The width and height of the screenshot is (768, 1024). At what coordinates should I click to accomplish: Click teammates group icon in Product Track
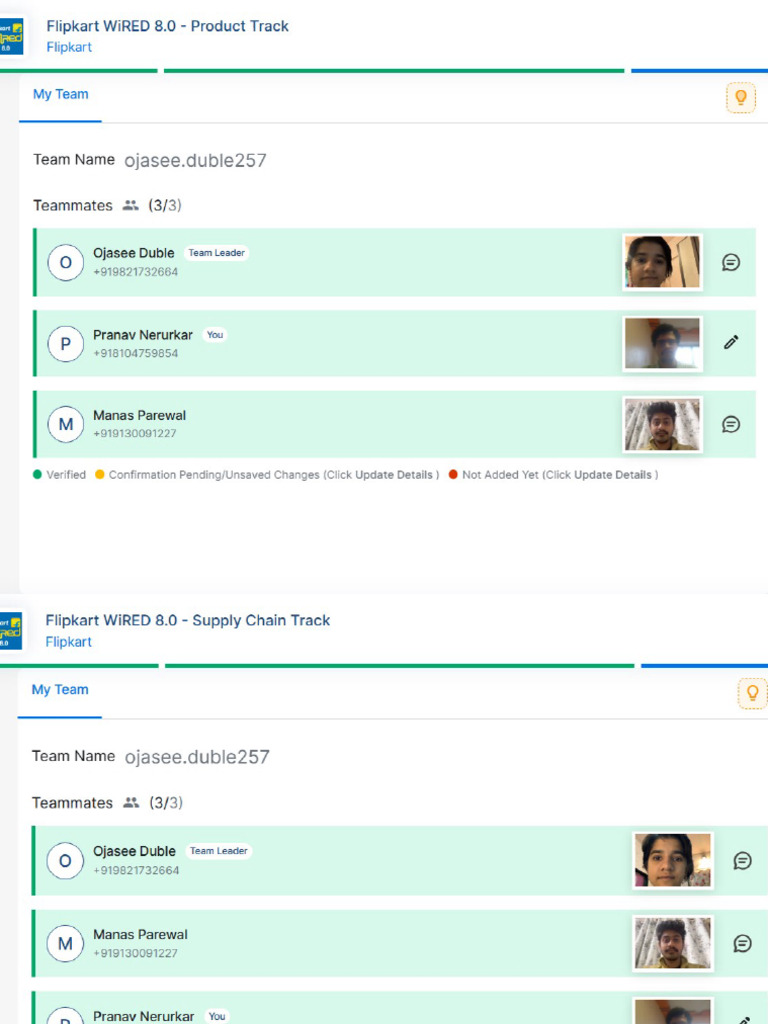tap(131, 206)
